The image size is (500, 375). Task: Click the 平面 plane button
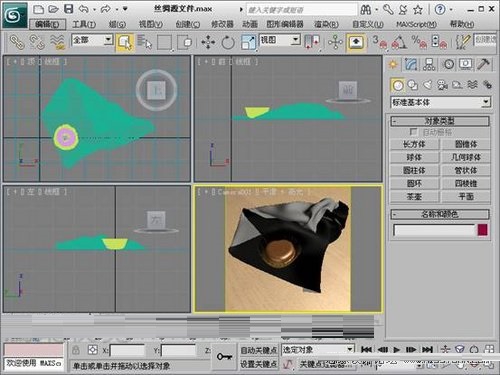pyautogui.click(x=466, y=197)
